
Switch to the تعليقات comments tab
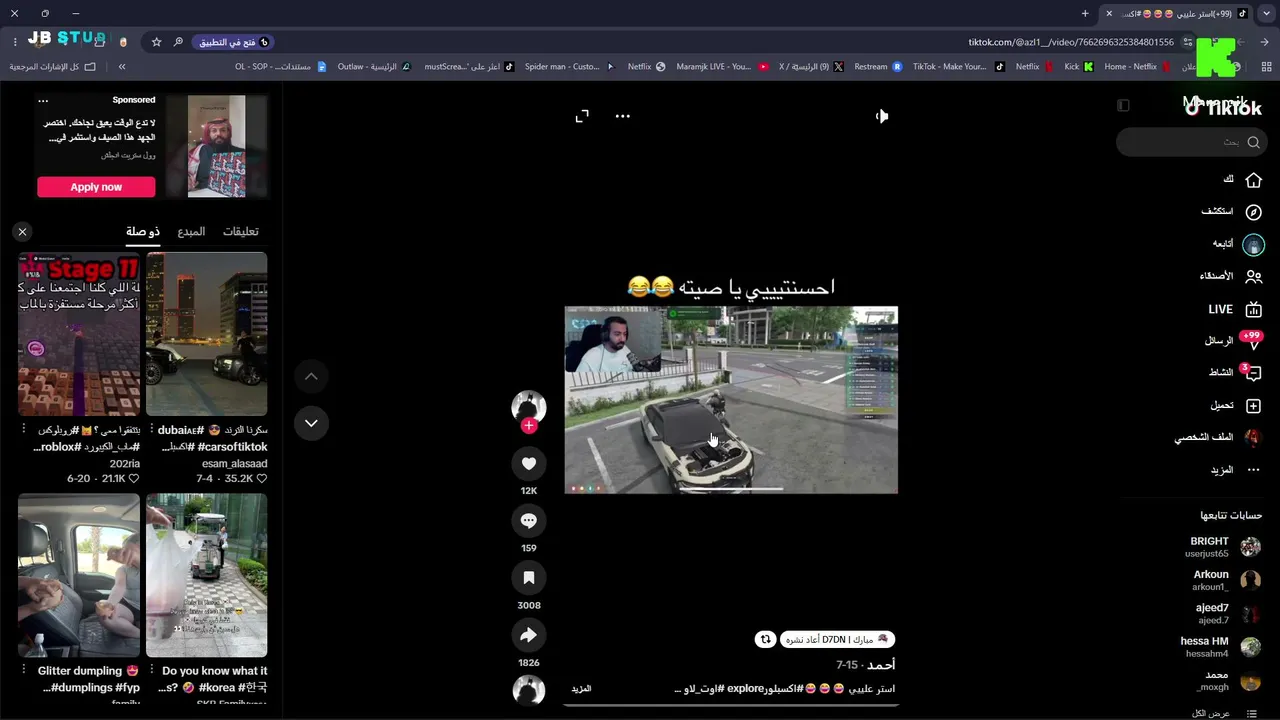(241, 232)
